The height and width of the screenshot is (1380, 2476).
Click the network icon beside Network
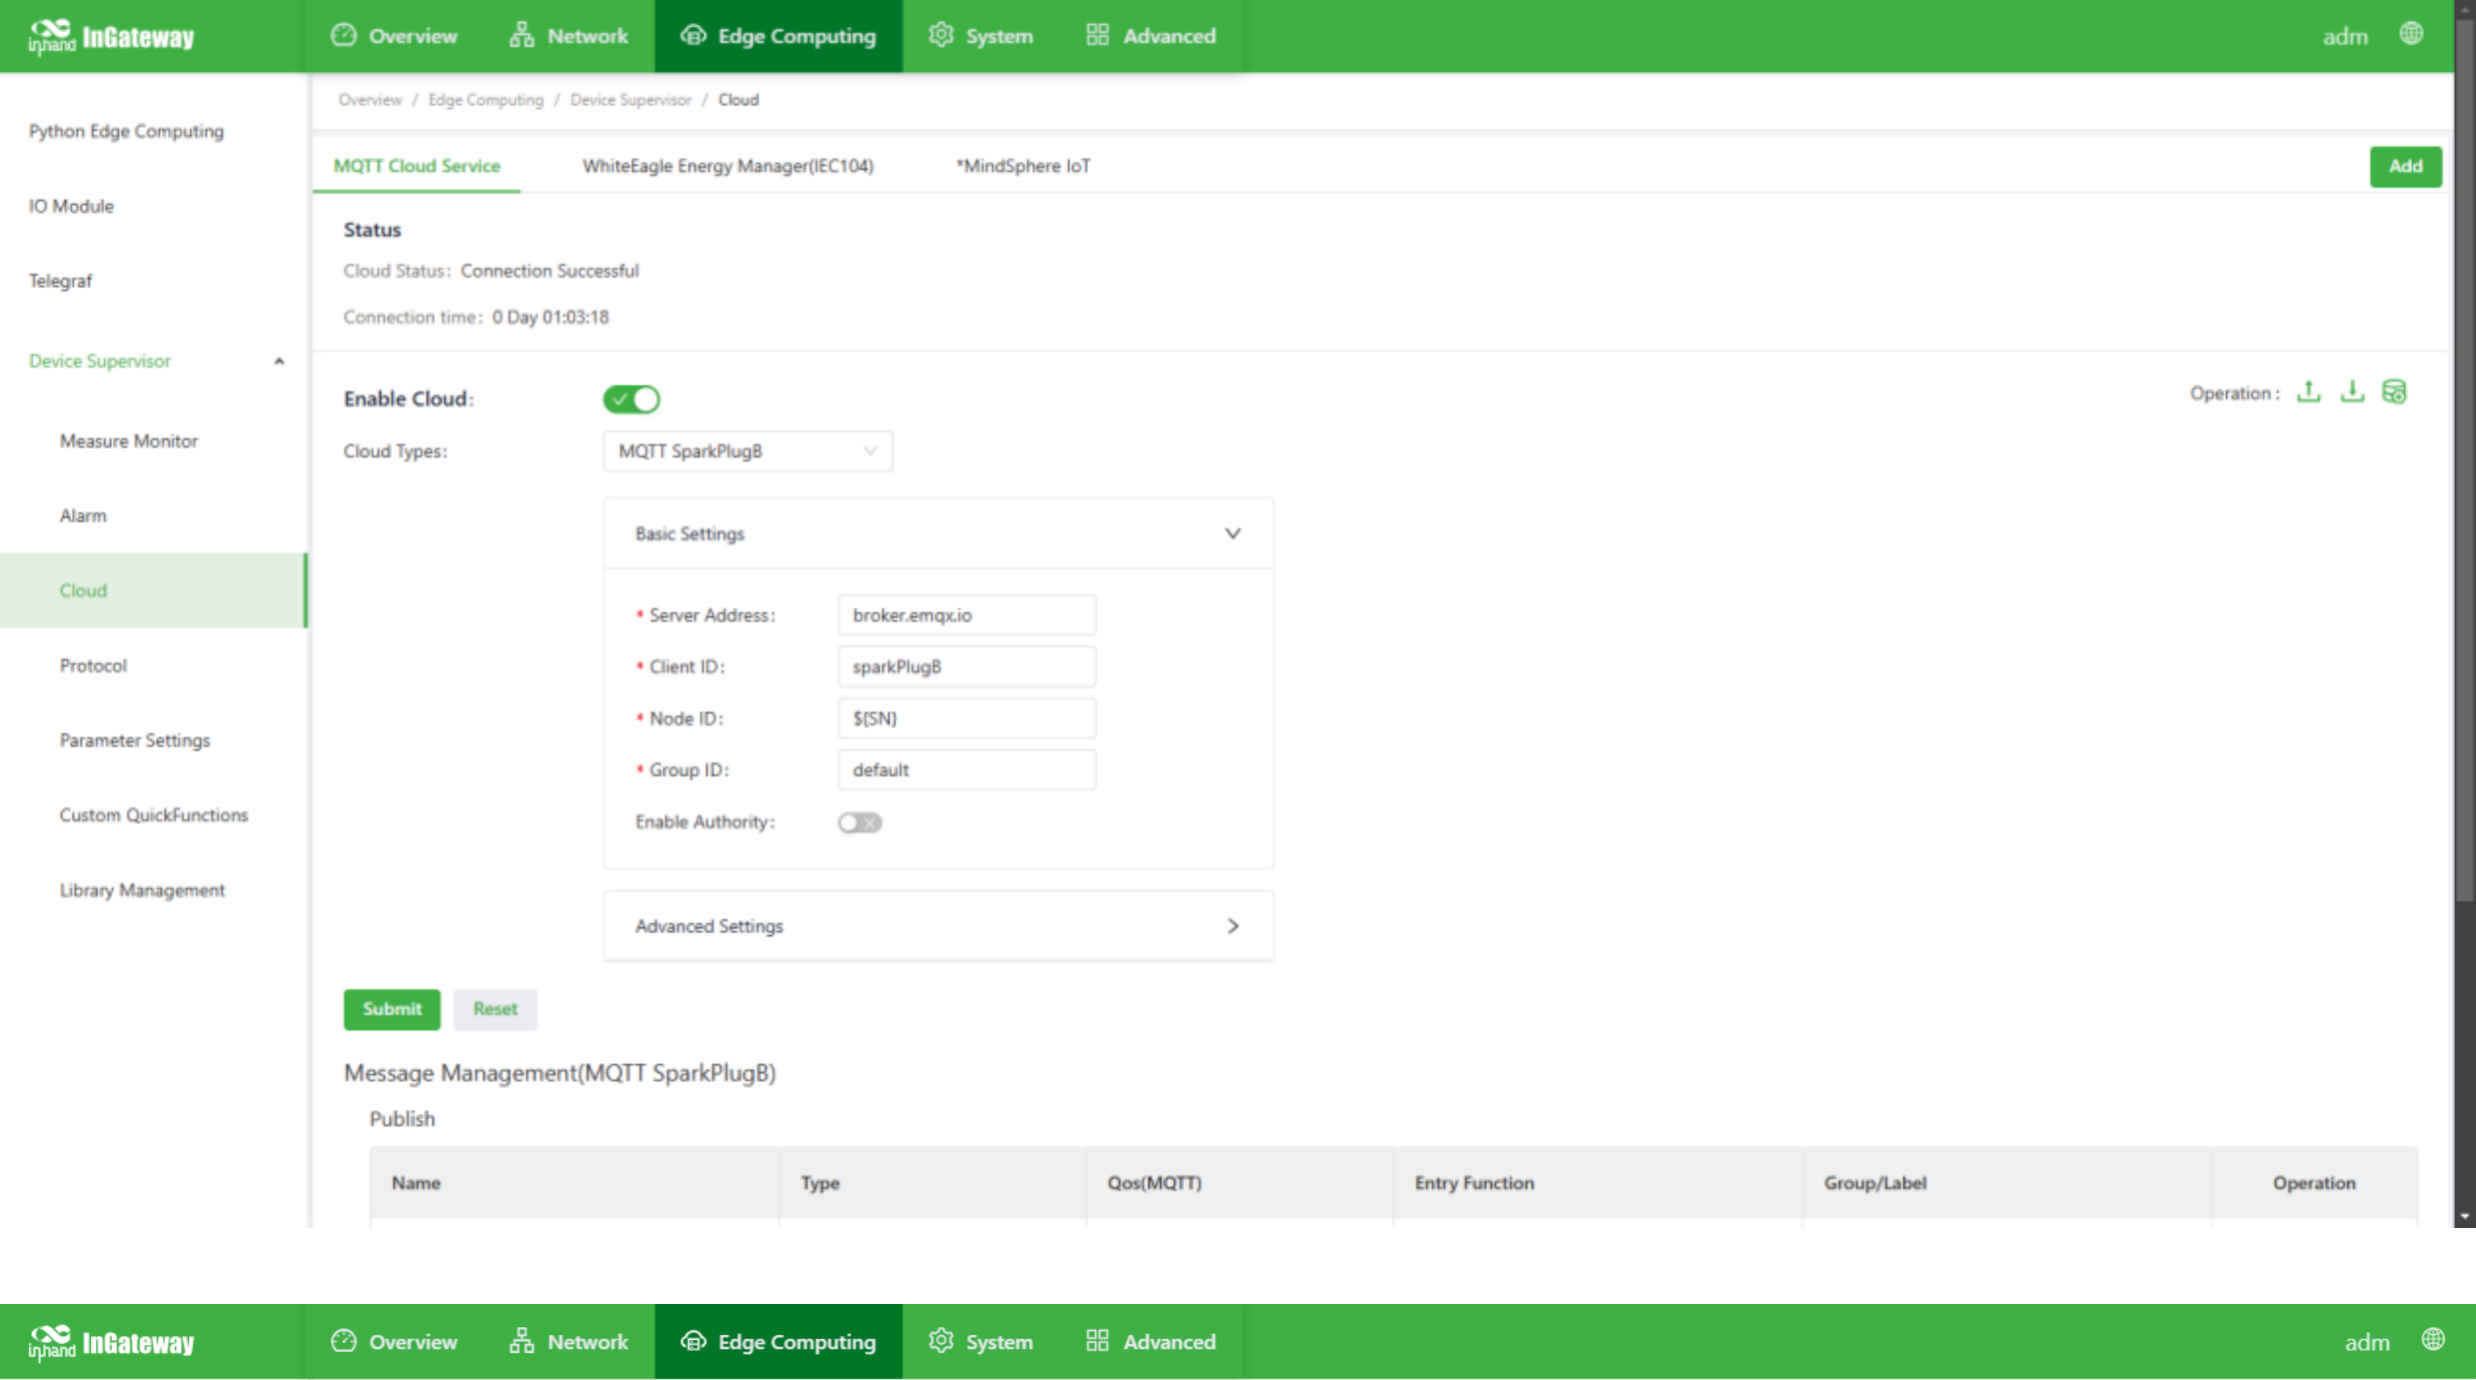point(521,35)
